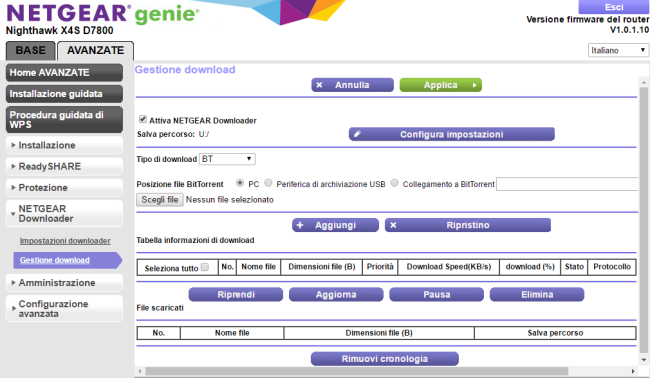This screenshot has height=378, width=650.
Task: Select Collegamento a BitTorrent radio button
Action: [394, 183]
